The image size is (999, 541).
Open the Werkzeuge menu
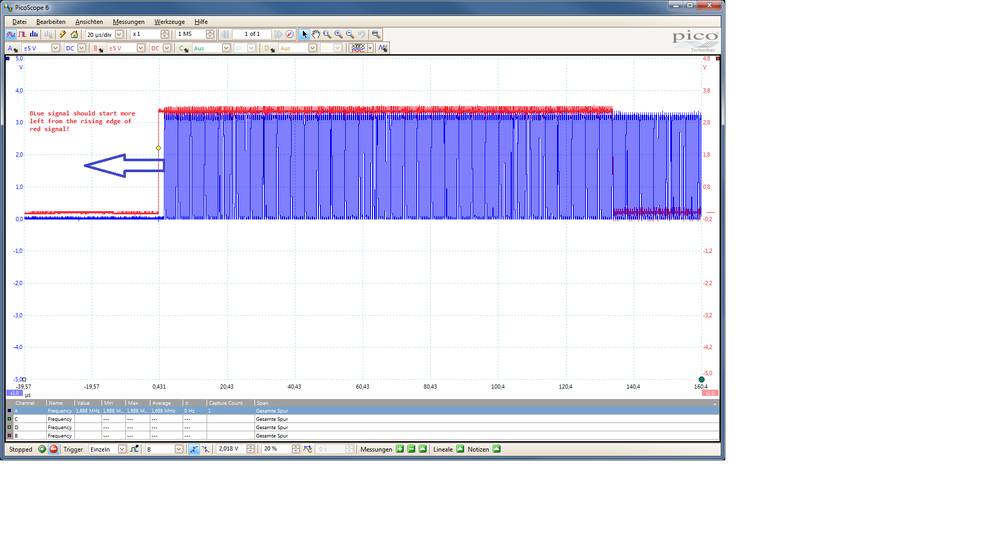[x=169, y=22]
